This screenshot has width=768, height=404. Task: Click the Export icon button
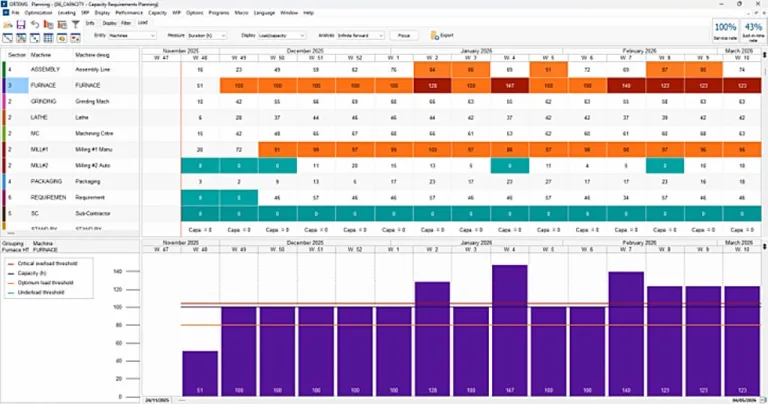tap(442, 35)
